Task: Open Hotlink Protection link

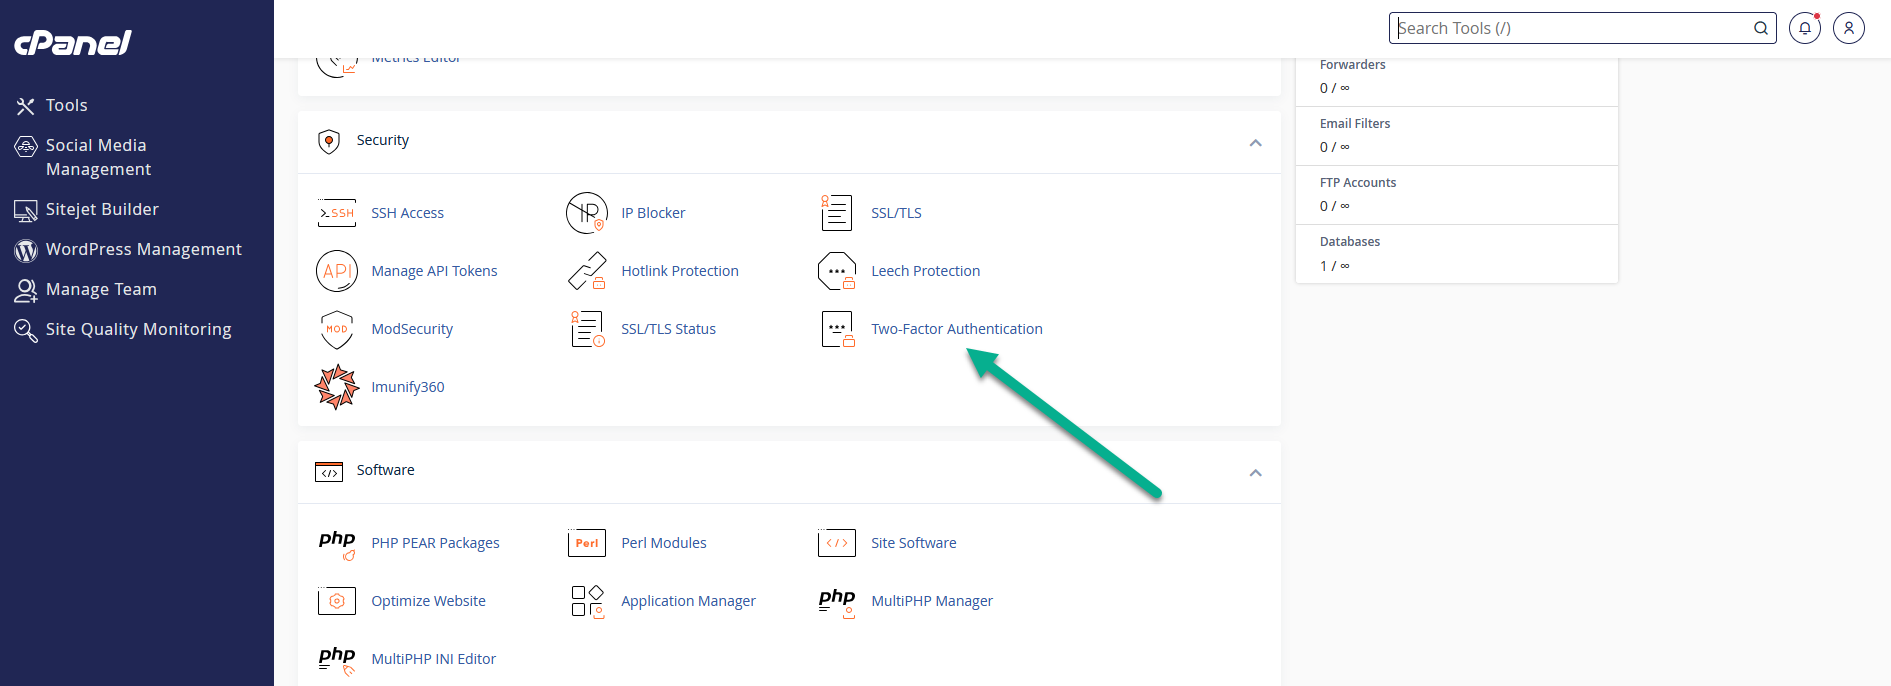Action: (x=680, y=271)
